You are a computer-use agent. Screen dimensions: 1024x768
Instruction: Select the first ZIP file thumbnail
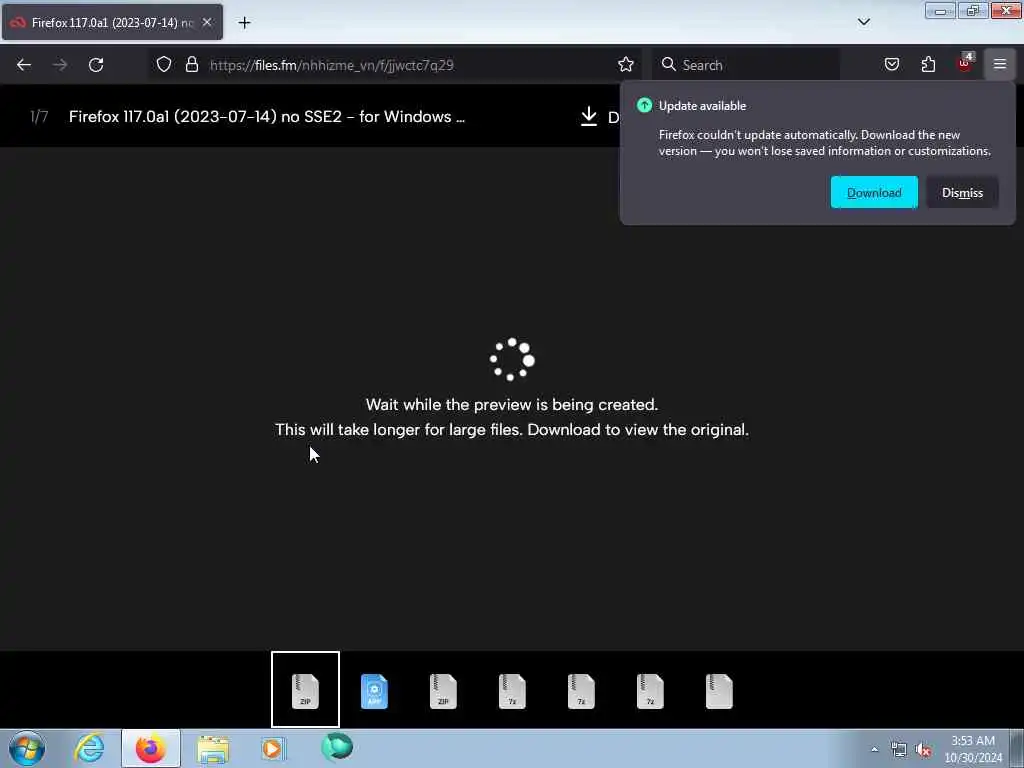(305, 690)
